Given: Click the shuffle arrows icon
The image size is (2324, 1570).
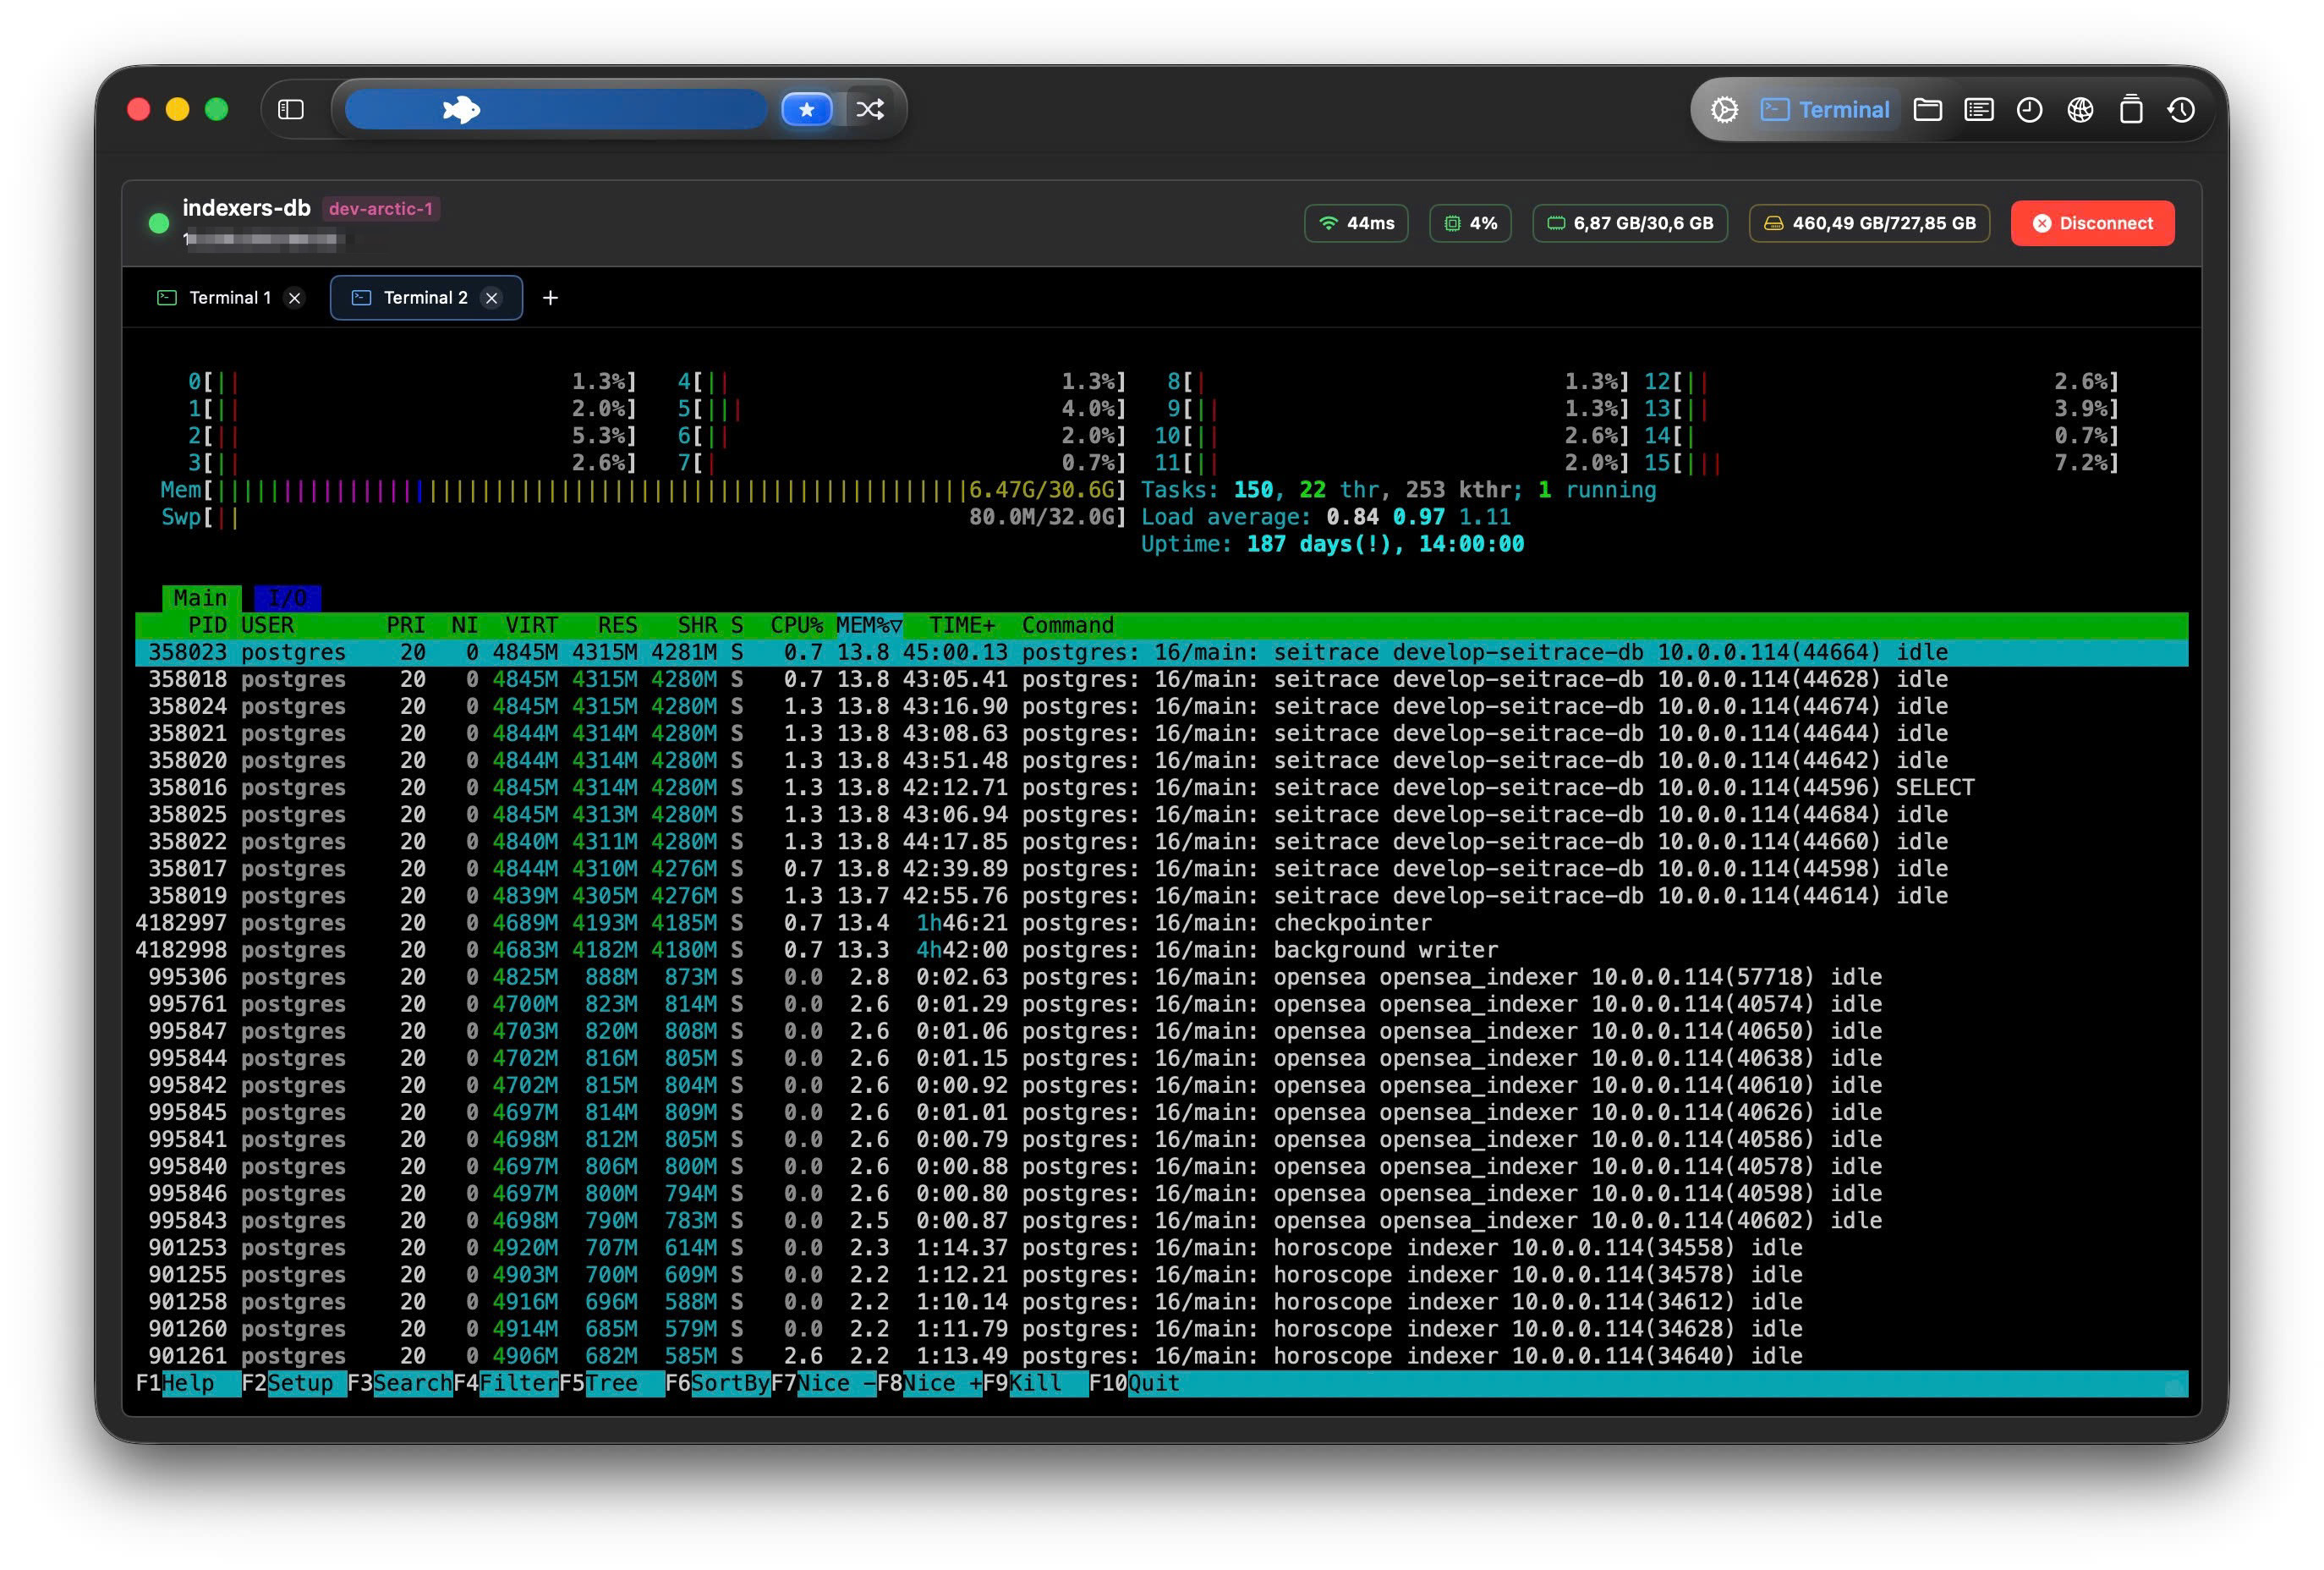Looking at the screenshot, I should pos(870,109).
